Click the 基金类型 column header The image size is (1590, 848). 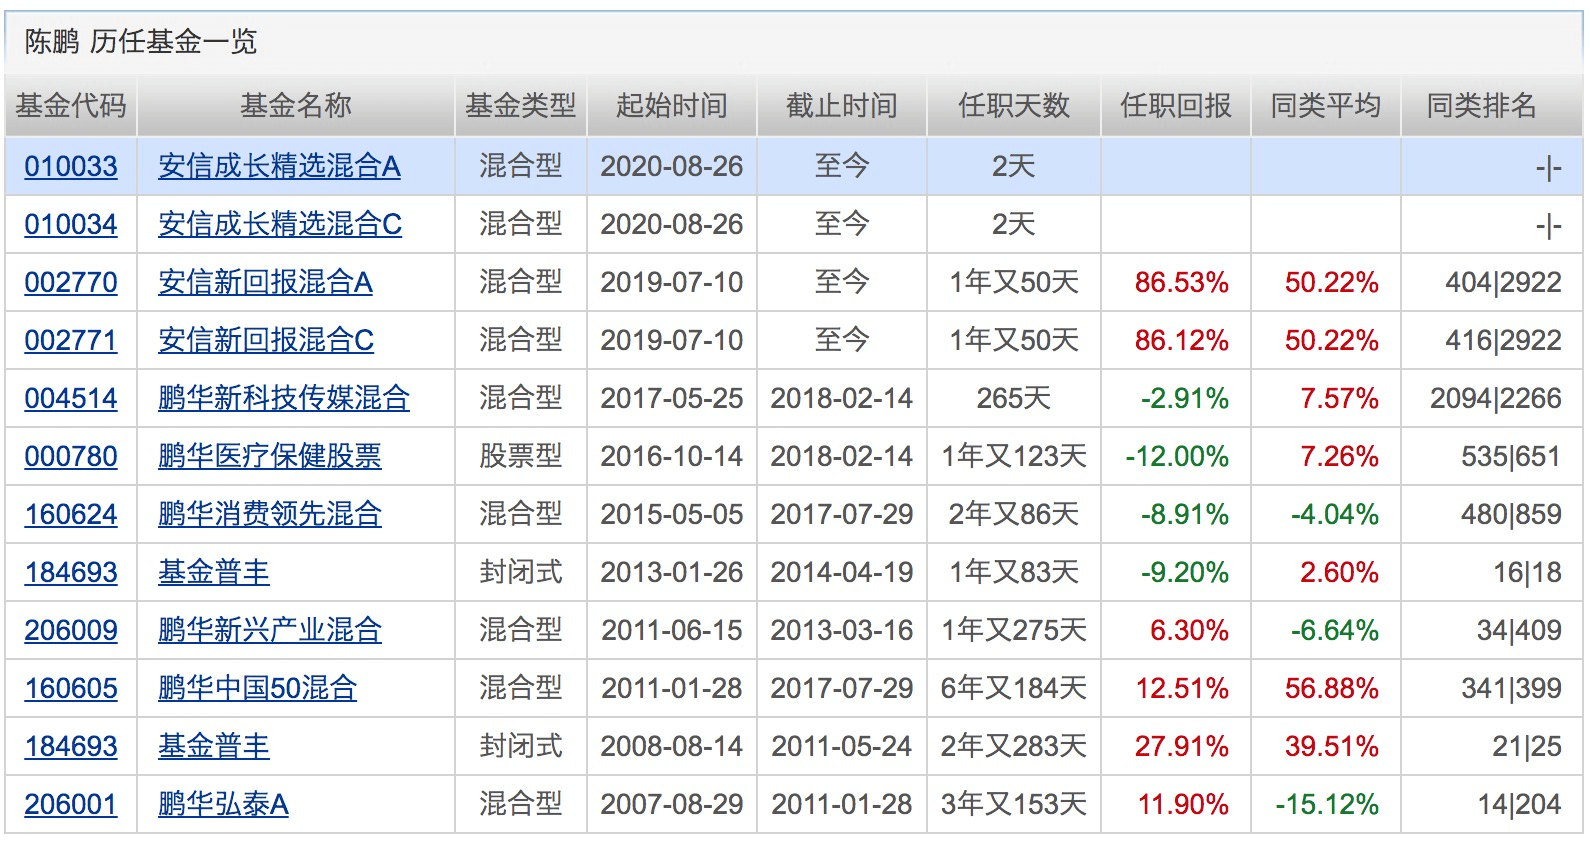point(521,105)
